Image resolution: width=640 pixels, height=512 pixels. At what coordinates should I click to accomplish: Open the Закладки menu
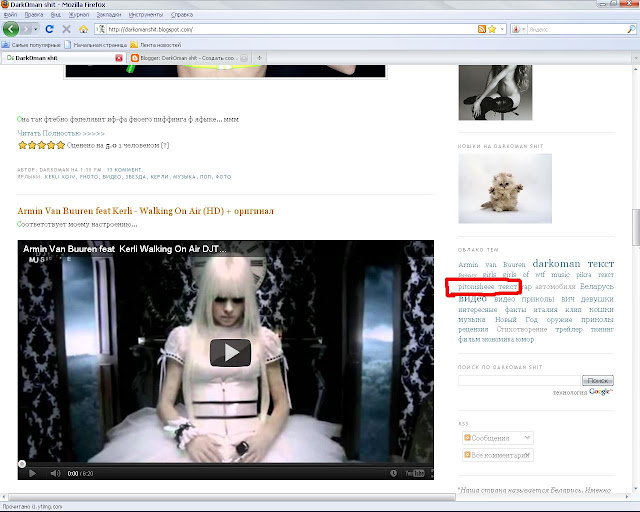click(109, 15)
